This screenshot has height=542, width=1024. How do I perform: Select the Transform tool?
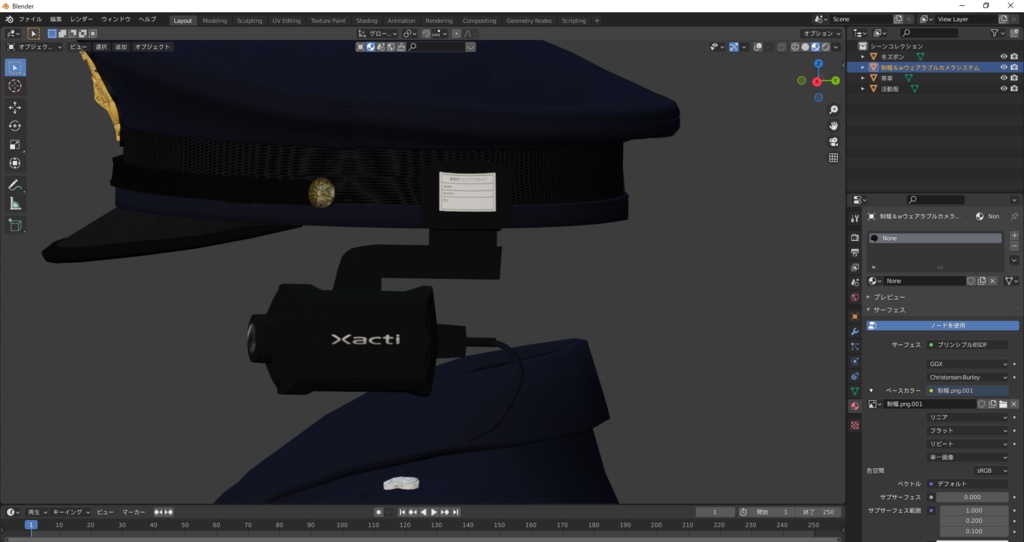coord(15,163)
